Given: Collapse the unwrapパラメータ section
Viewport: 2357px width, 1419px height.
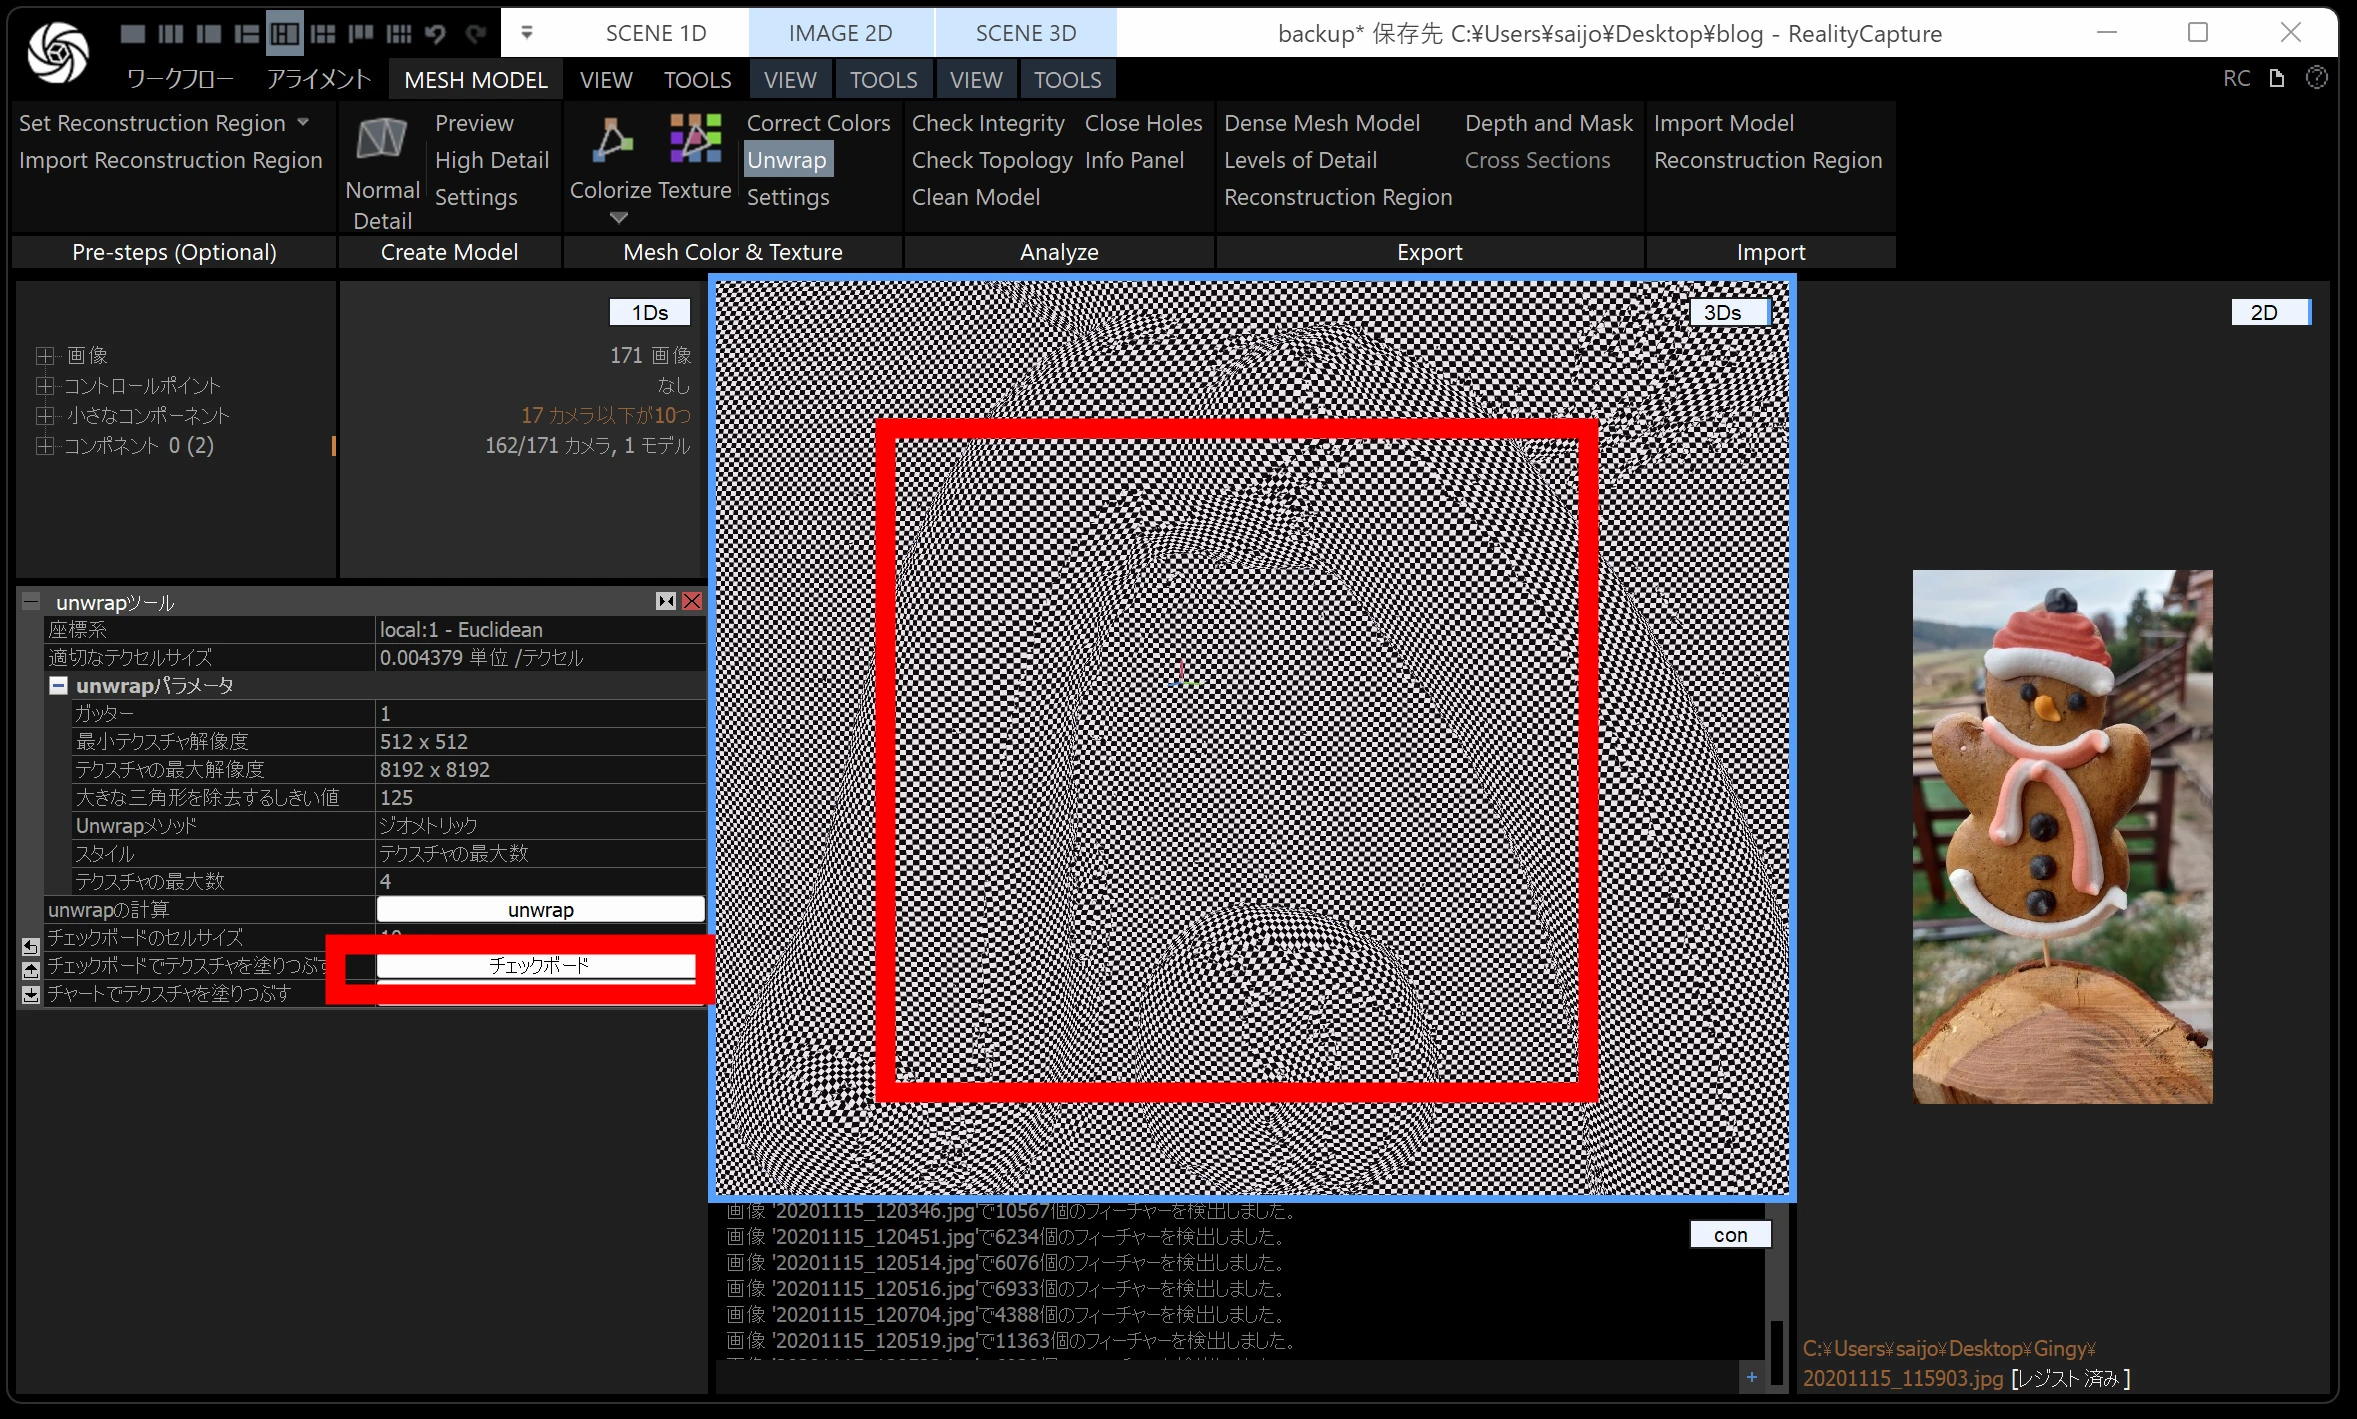Looking at the screenshot, I should (59, 685).
